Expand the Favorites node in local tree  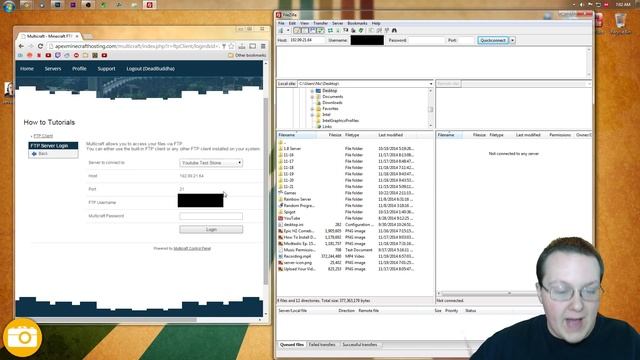click(x=312, y=109)
